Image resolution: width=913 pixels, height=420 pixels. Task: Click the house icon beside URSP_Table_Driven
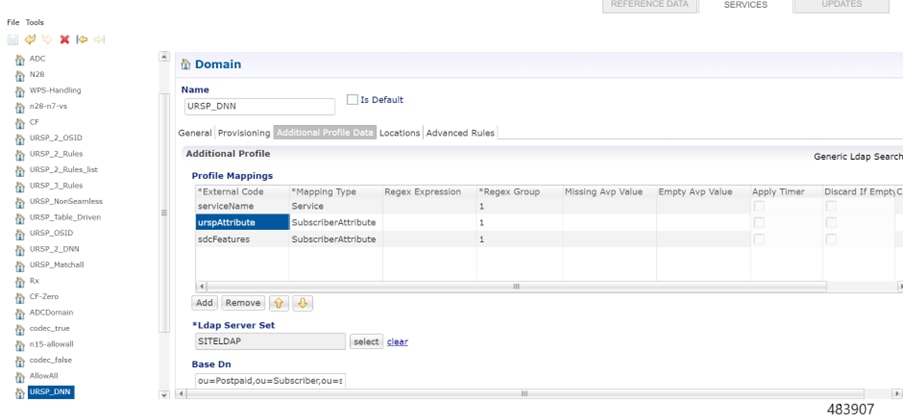(x=20, y=218)
